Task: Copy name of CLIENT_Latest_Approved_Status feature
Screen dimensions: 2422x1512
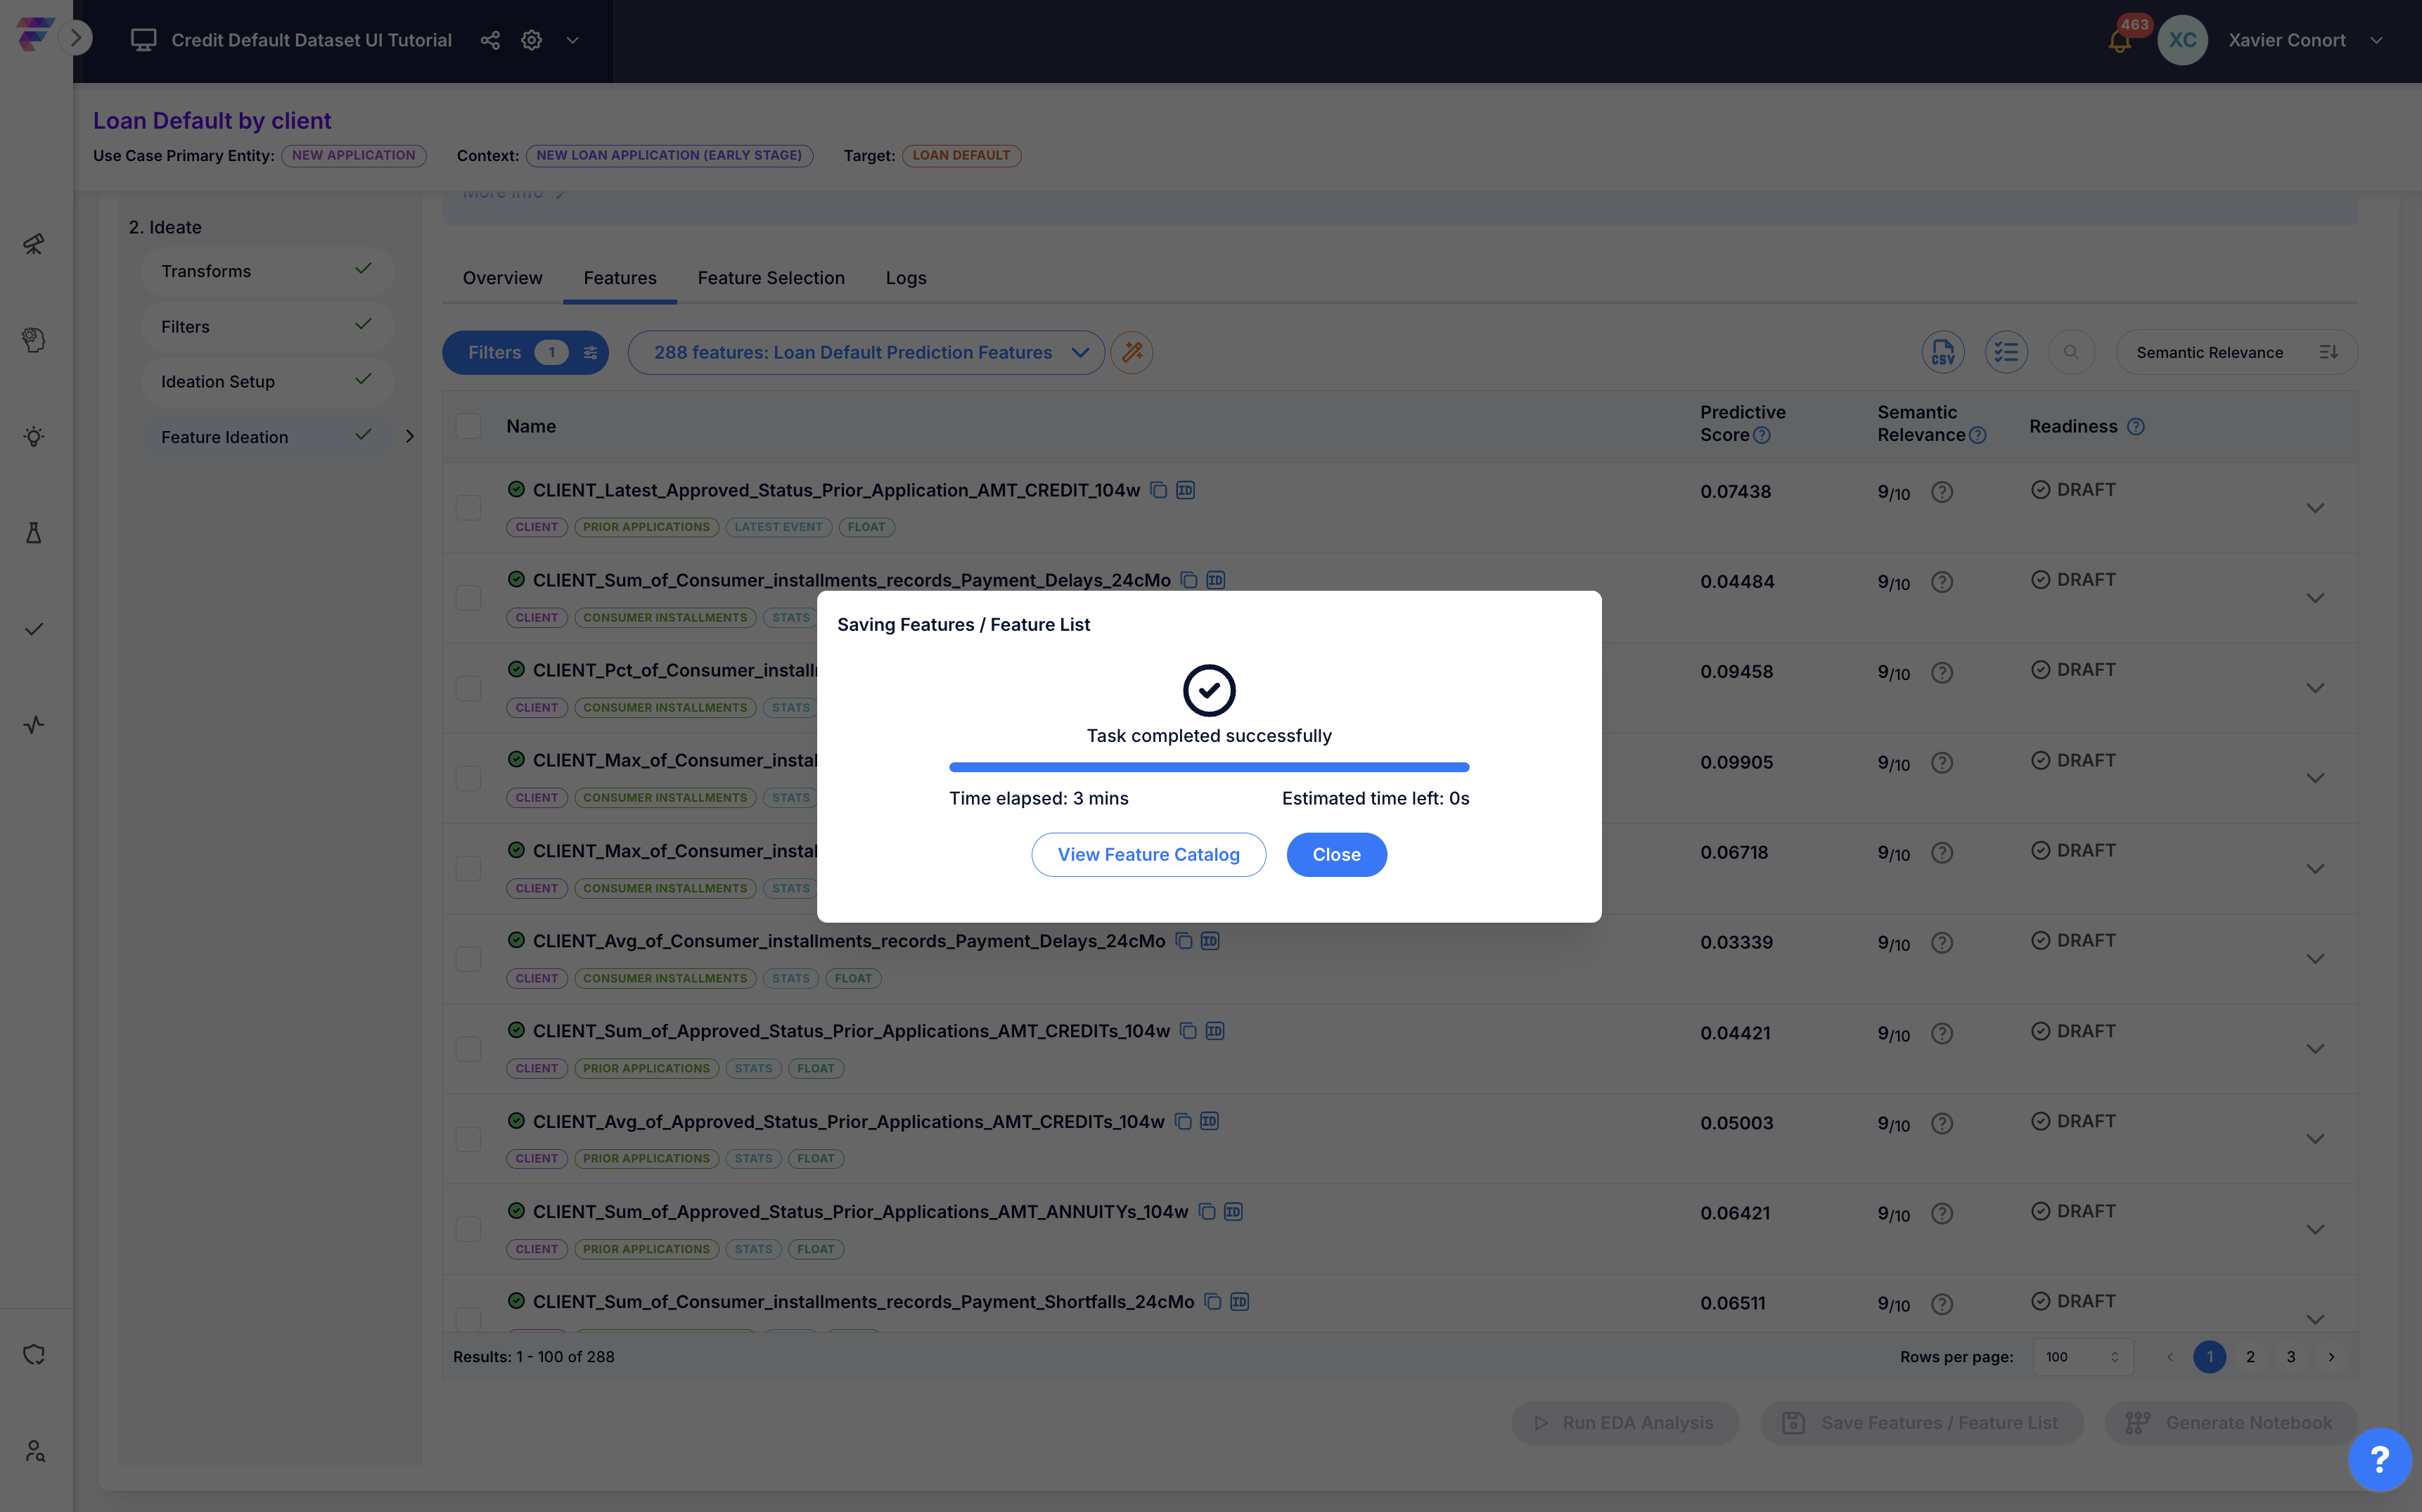Action: 1158,490
